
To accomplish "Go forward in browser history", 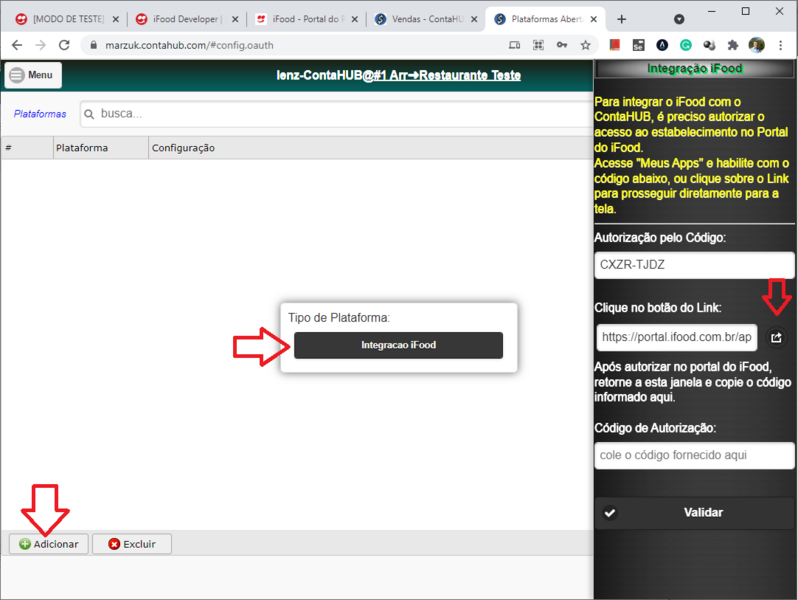I will pos(40,45).
